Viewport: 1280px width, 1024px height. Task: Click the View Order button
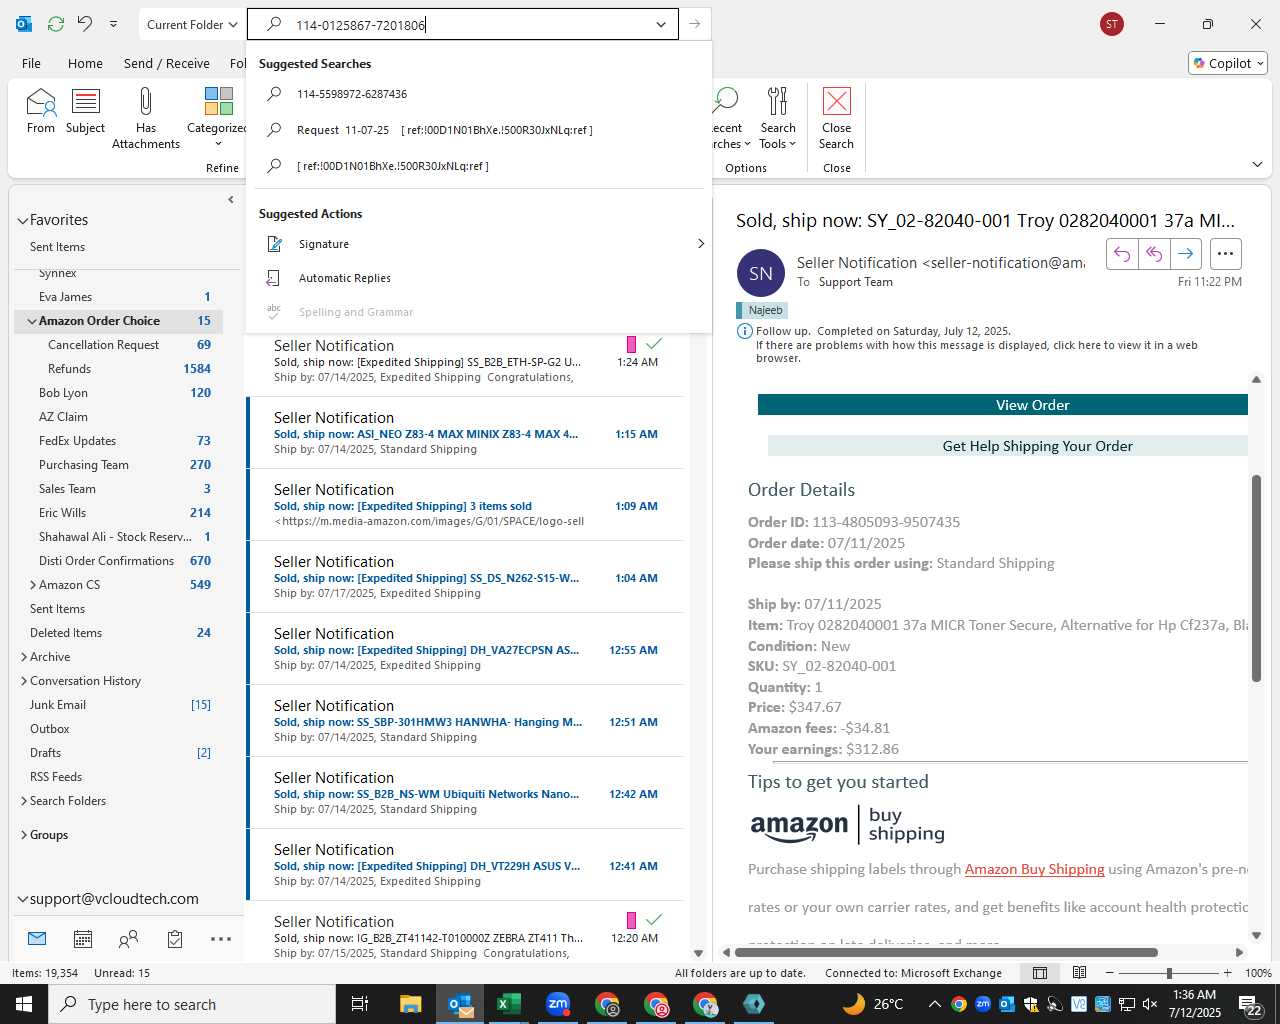(1003, 405)
